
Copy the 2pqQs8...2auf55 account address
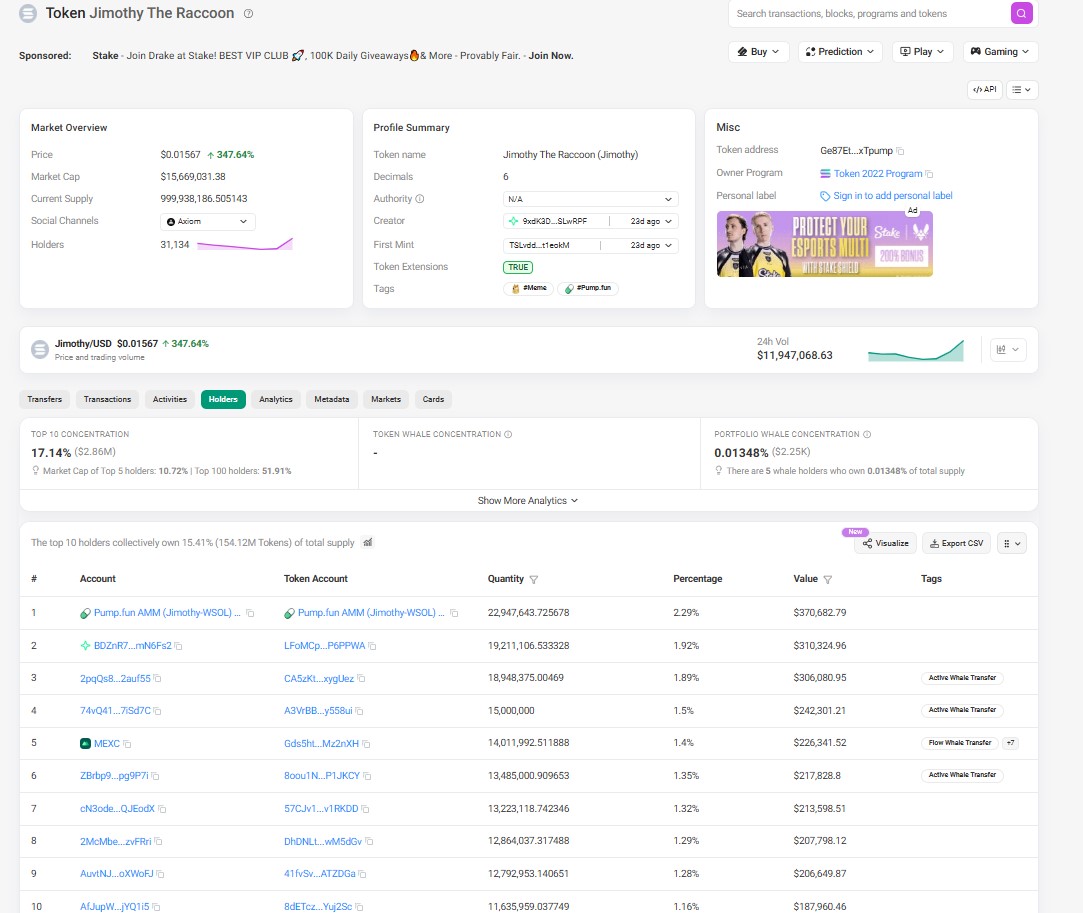click(x=157, y=679)
